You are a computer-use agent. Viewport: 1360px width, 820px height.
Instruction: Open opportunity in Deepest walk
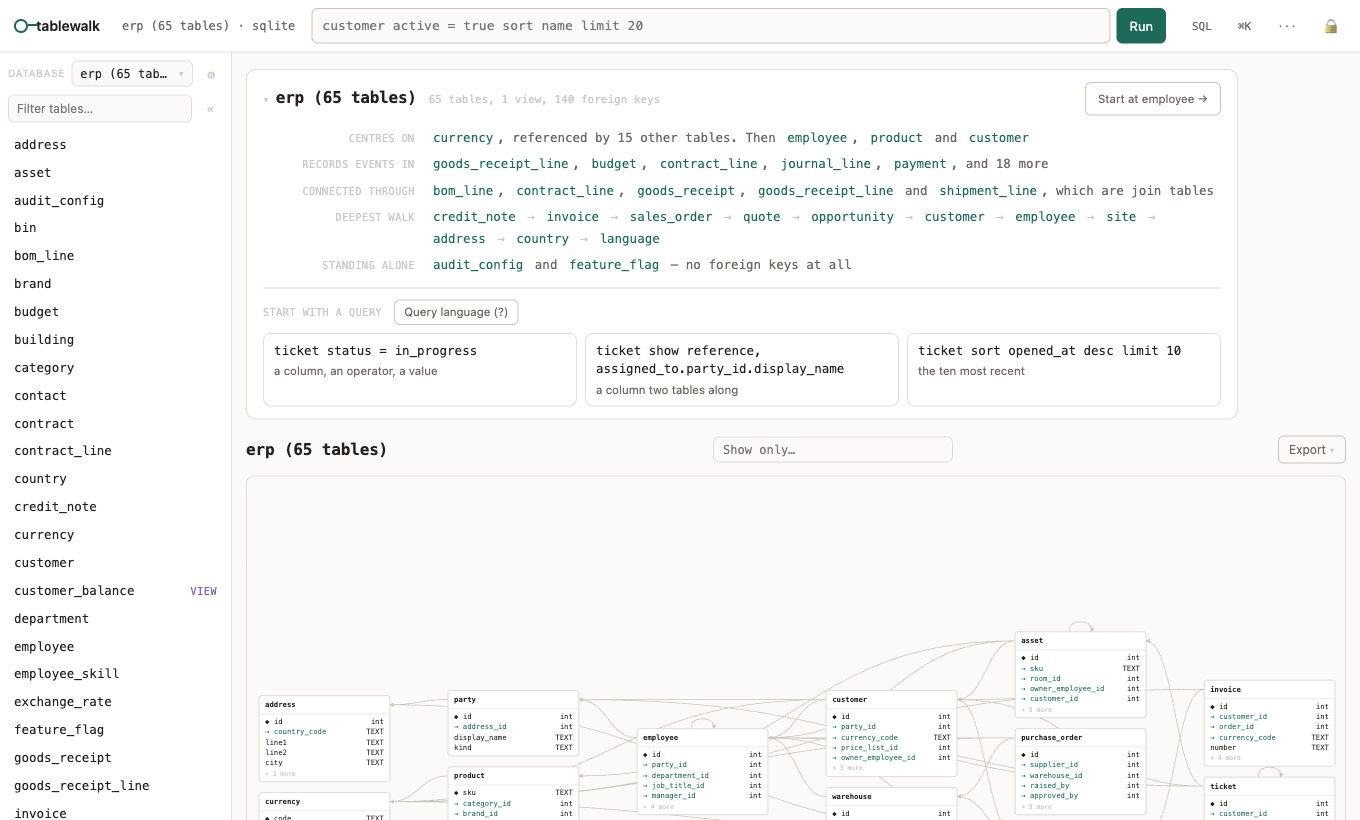(x=852, y=217)
